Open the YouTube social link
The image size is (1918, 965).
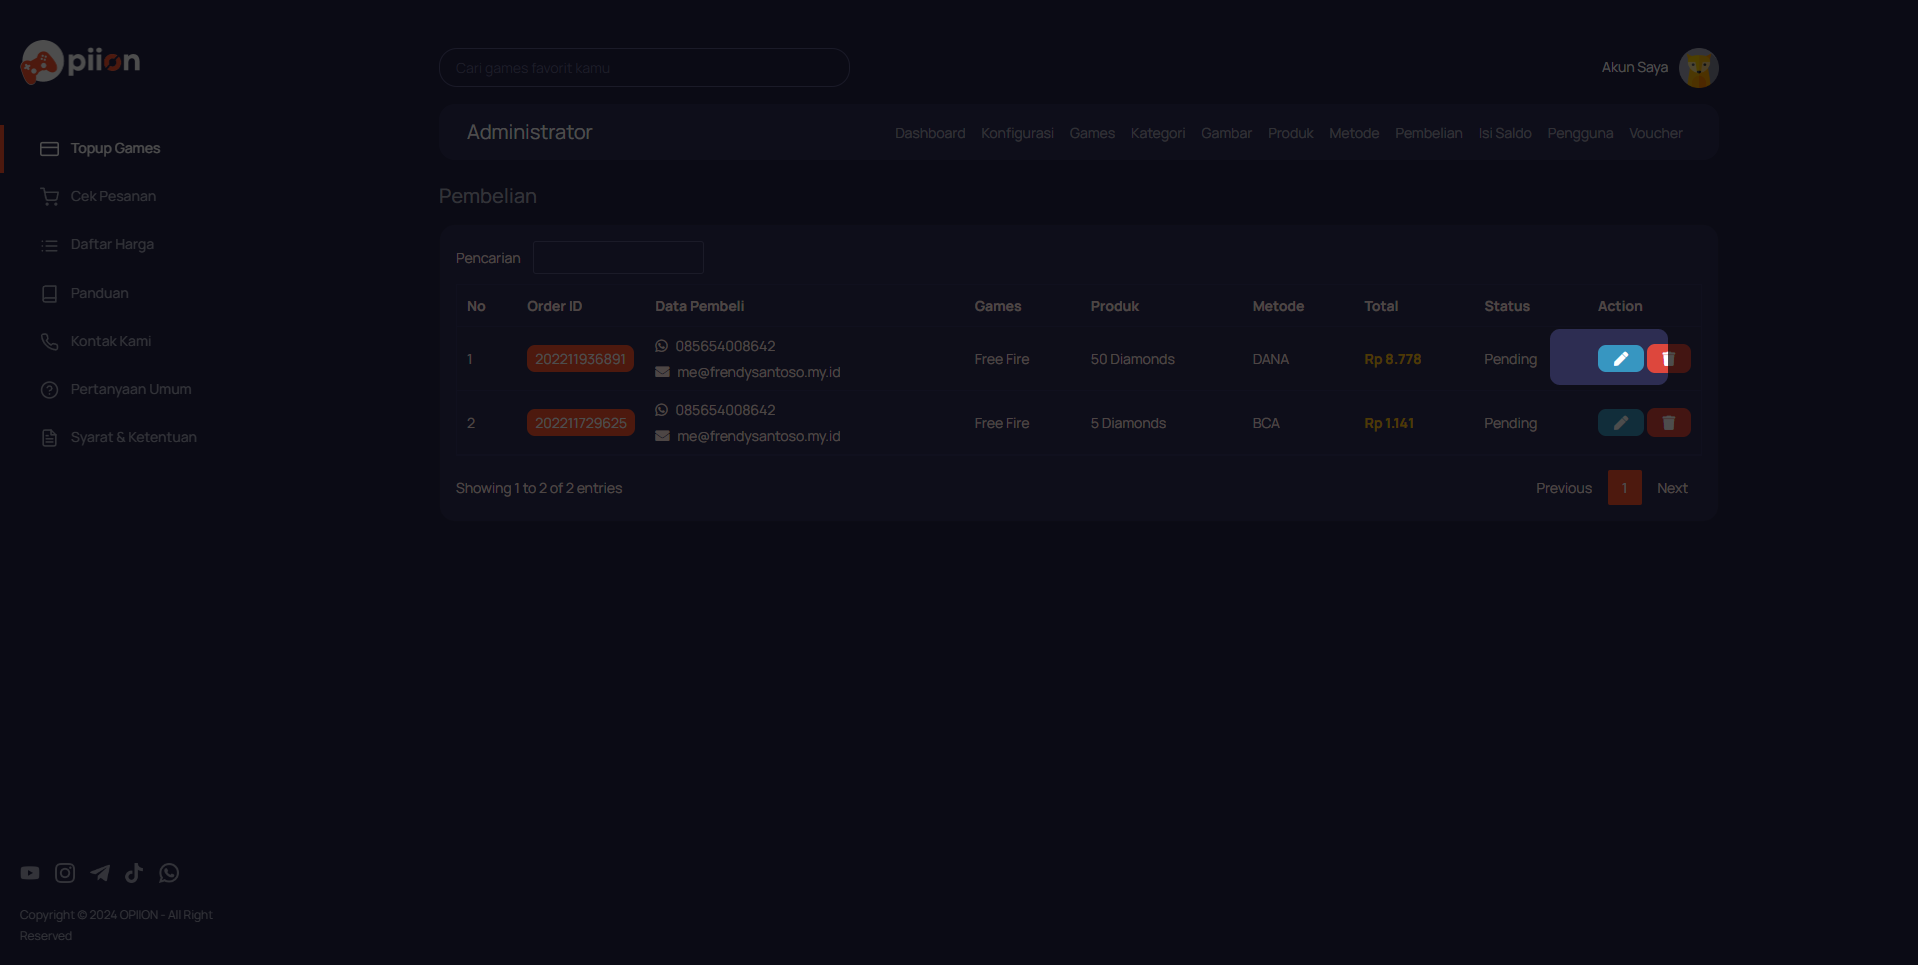tap(30, 873)
